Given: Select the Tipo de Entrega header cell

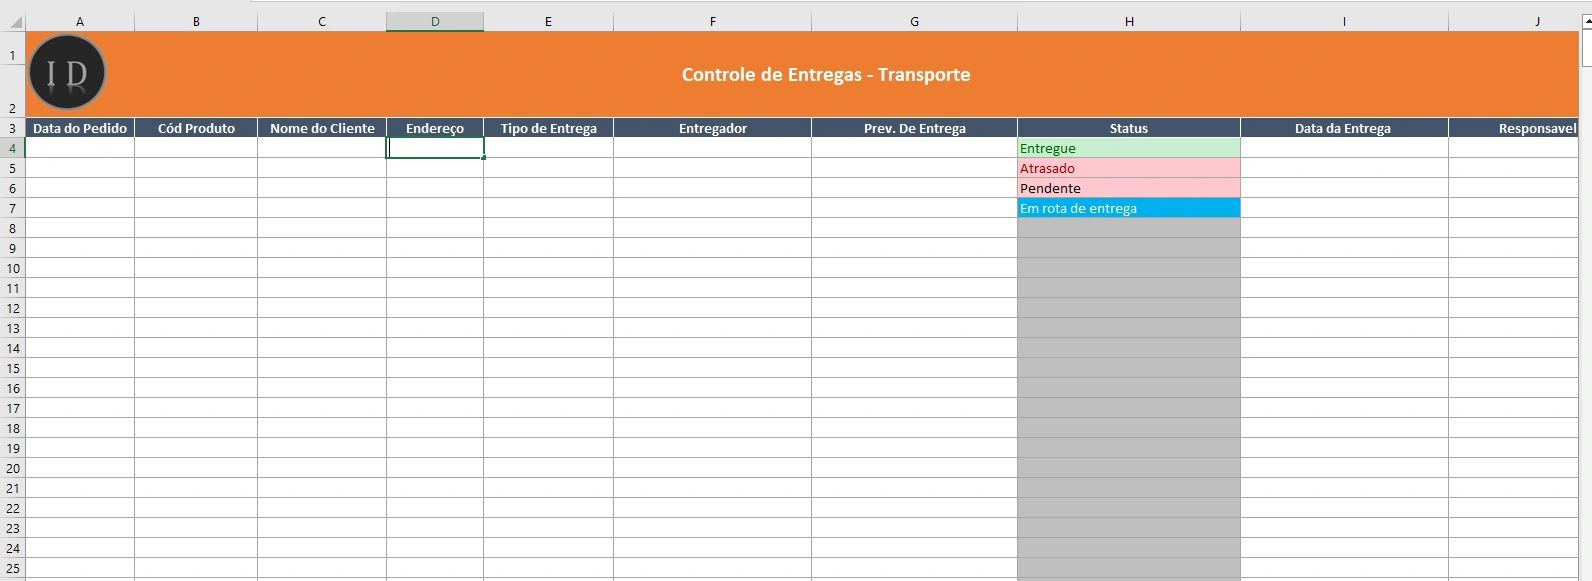Looking at the screenshot, I should tap(548, 128).
